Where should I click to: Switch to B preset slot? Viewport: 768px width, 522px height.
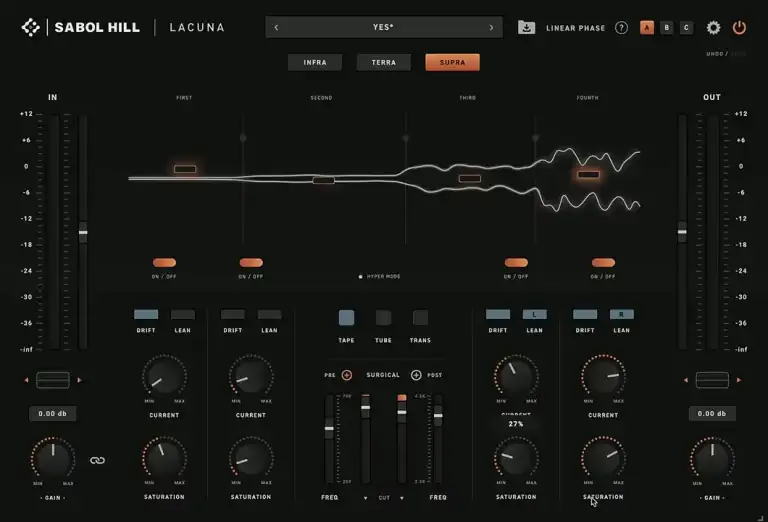click(666, 28)
